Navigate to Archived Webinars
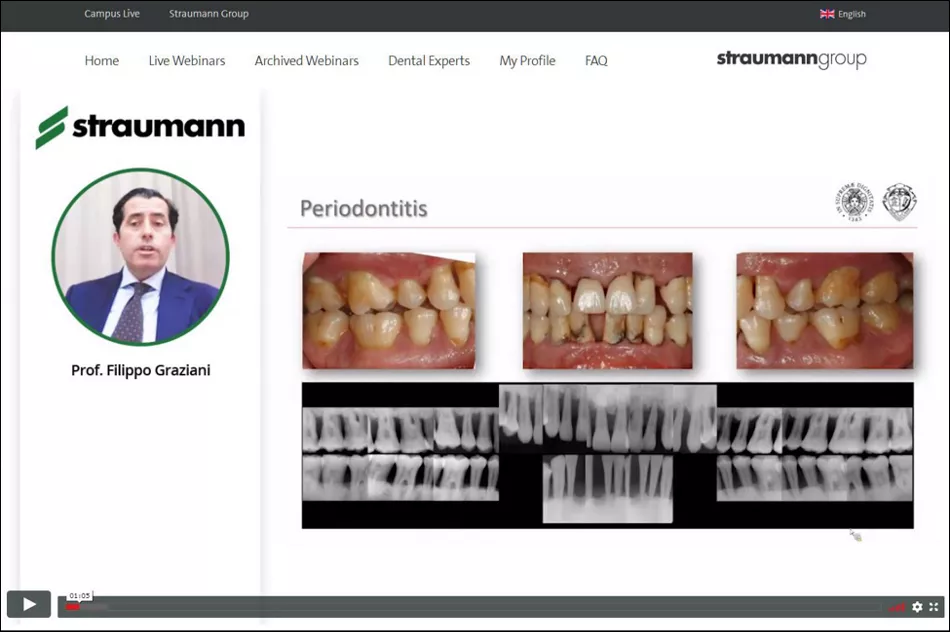Screen dimensions: 950x632 point(306,61)
